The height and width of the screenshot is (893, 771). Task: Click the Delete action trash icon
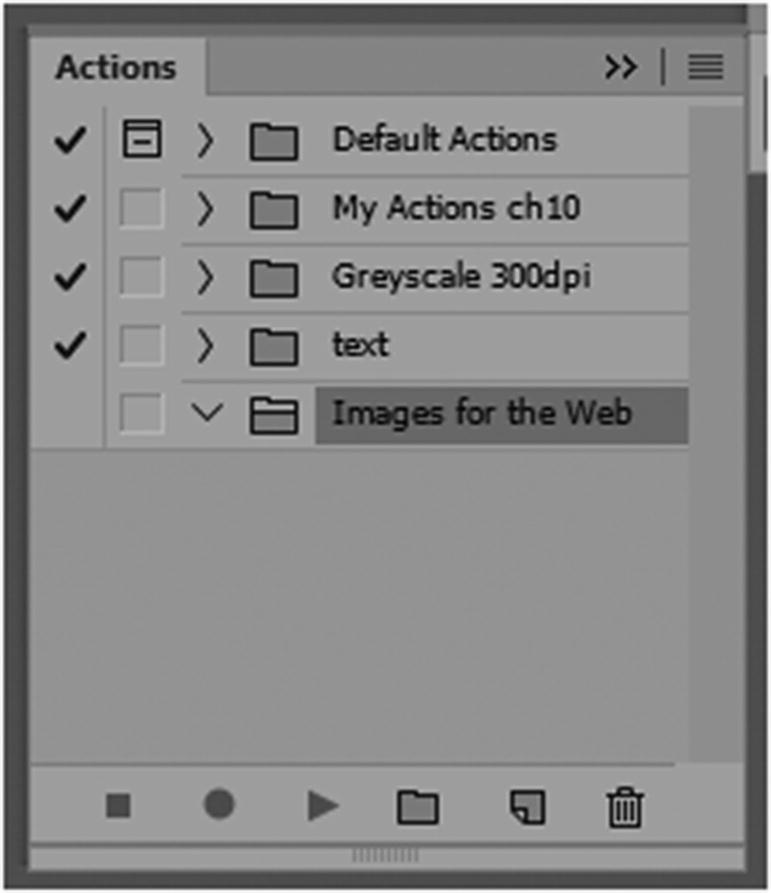(x=624, y=804)
